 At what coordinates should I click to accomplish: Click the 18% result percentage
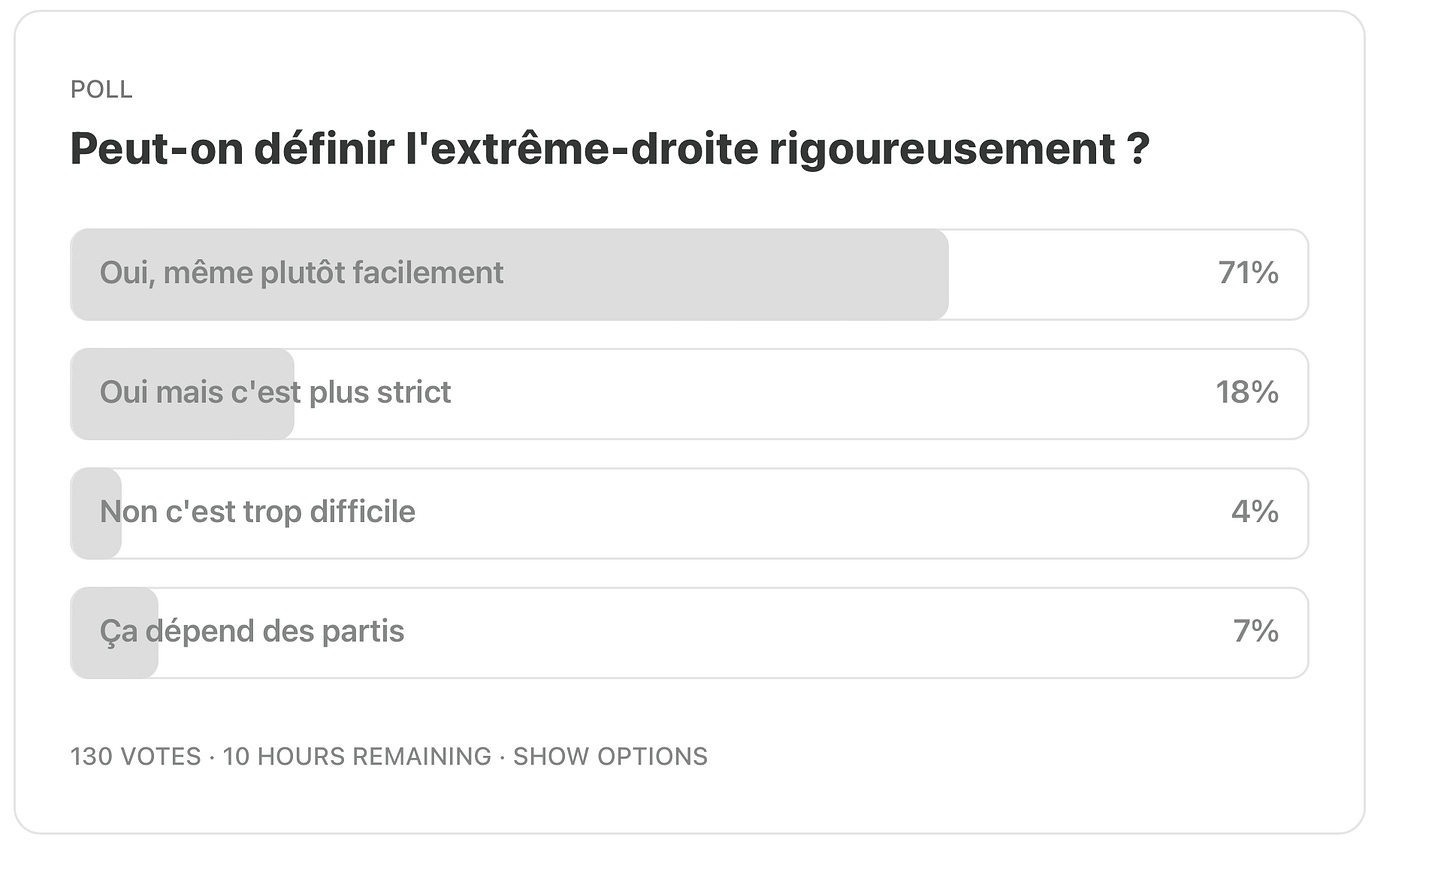[1247, 392]
